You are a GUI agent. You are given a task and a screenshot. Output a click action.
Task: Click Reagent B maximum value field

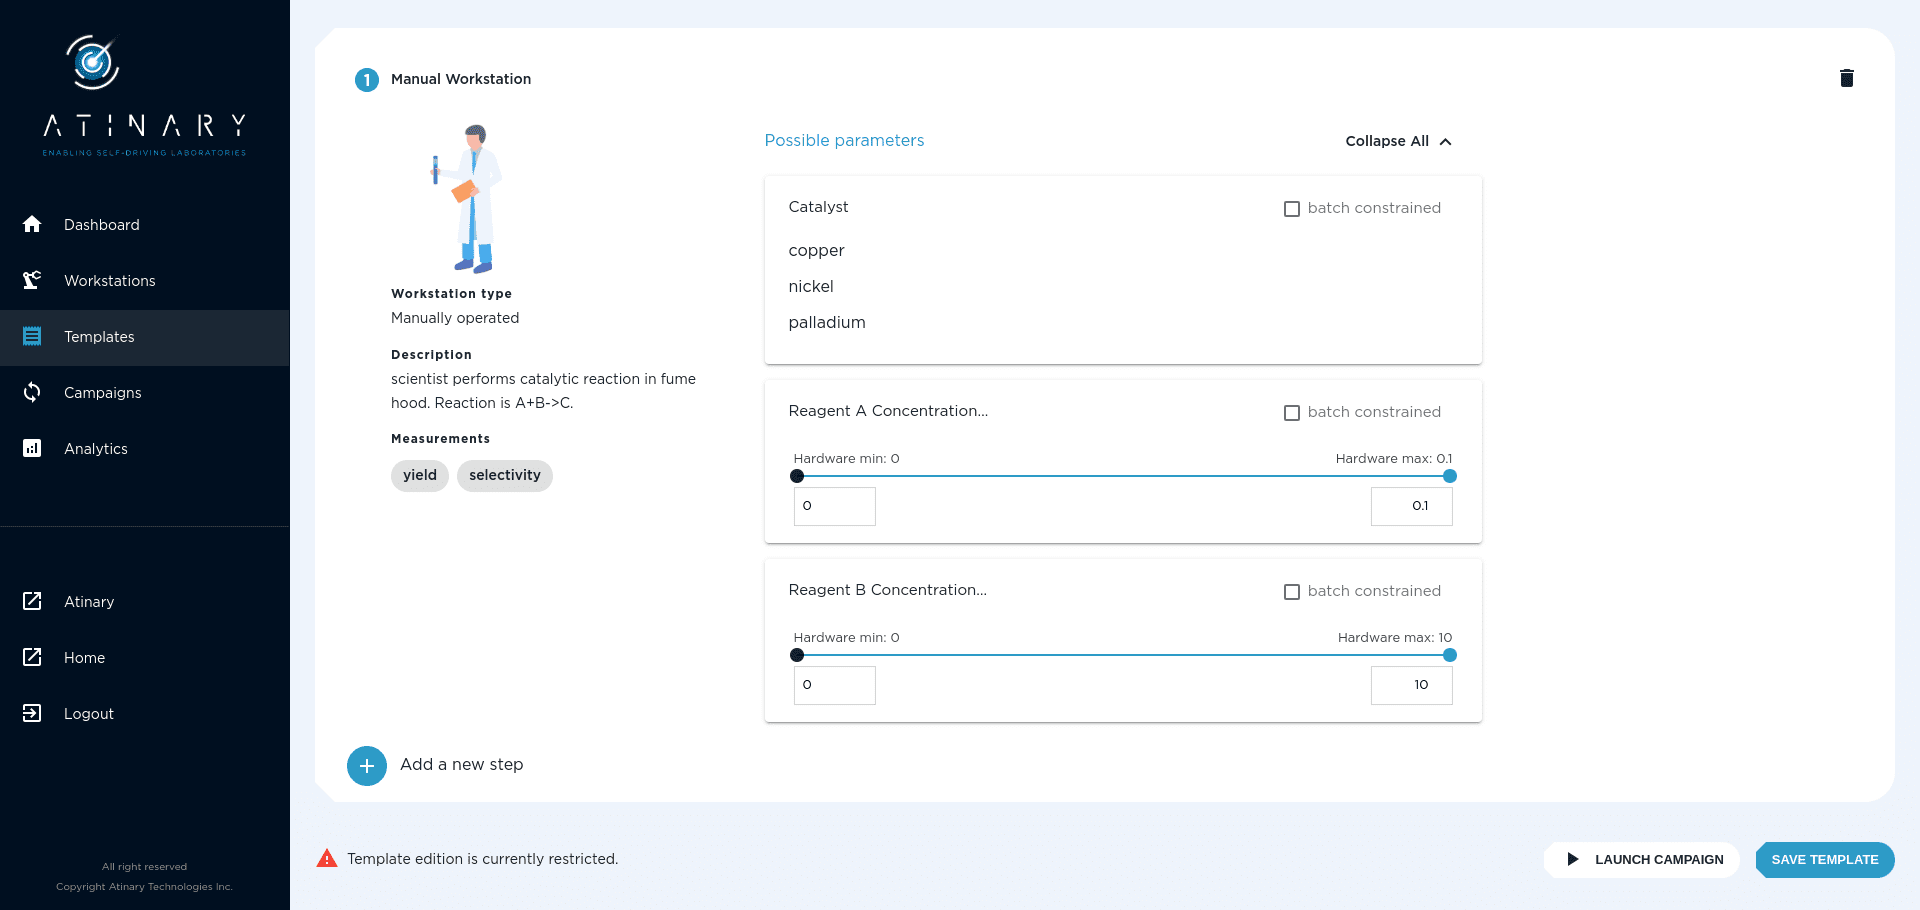[x=1412, y=685]
